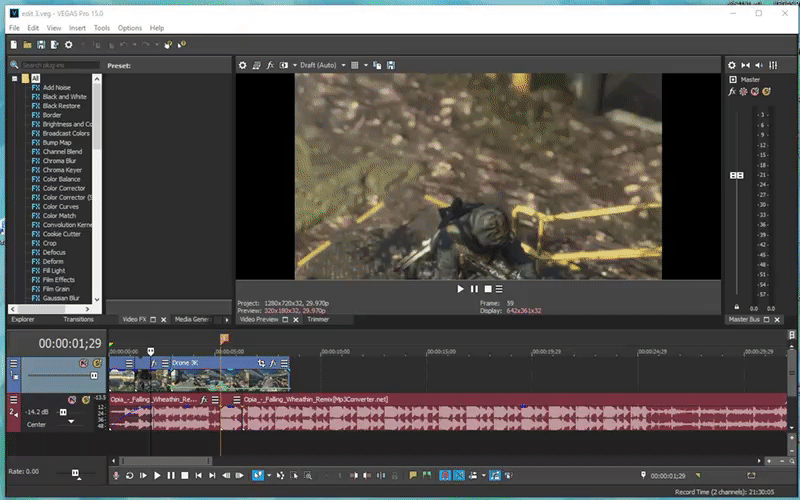
Task: Switch to the Media Generators tab
Action: pos(192,319)
